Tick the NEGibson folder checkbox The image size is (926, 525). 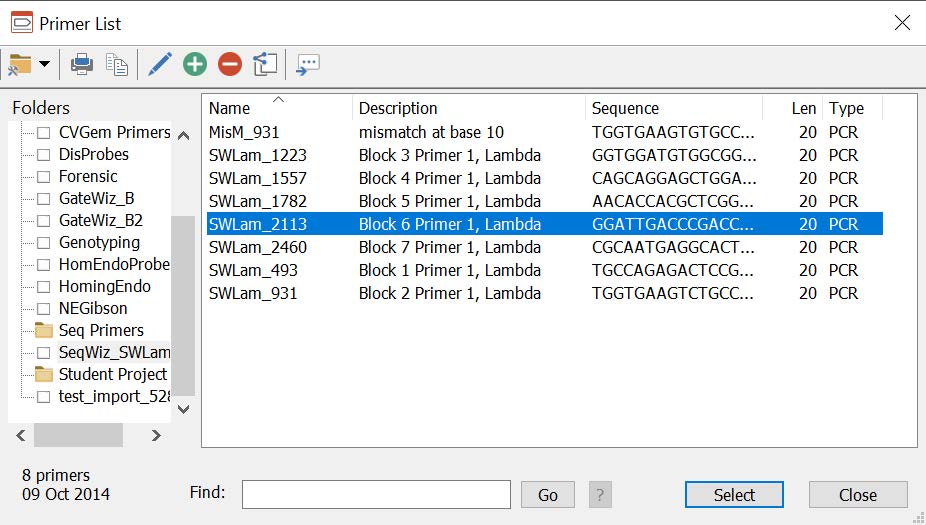[44, 309]
